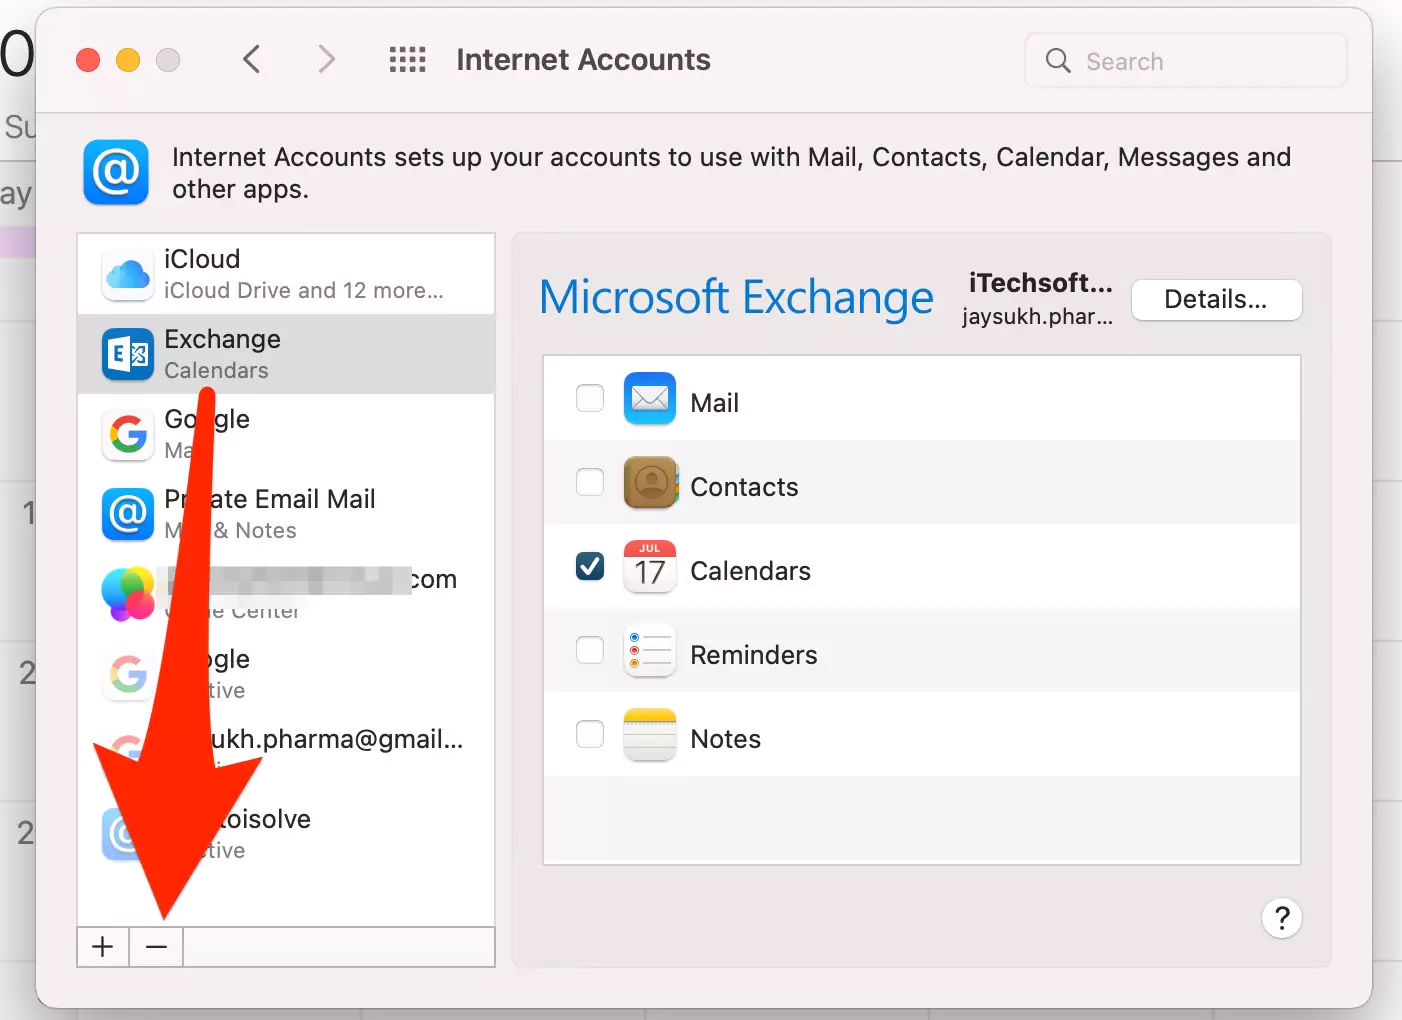Enable Notes for Exchange
This screenshot has width=1402, height=1020.
pos(590,734)
